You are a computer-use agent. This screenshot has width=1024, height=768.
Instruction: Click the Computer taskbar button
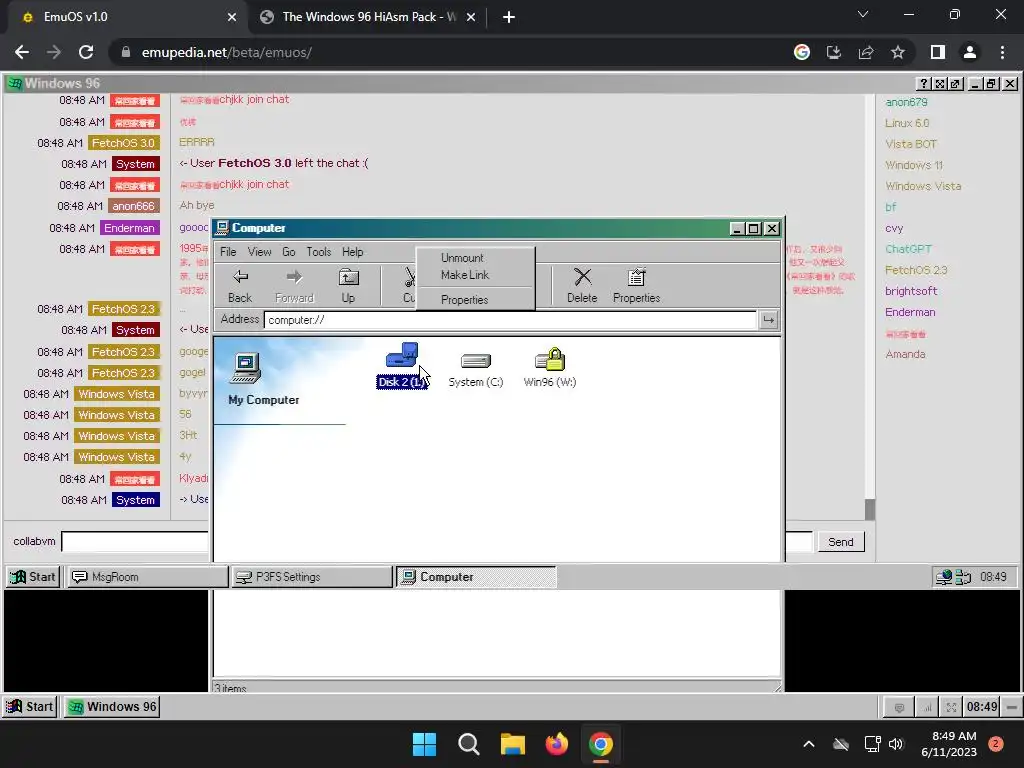pos(476,577)
